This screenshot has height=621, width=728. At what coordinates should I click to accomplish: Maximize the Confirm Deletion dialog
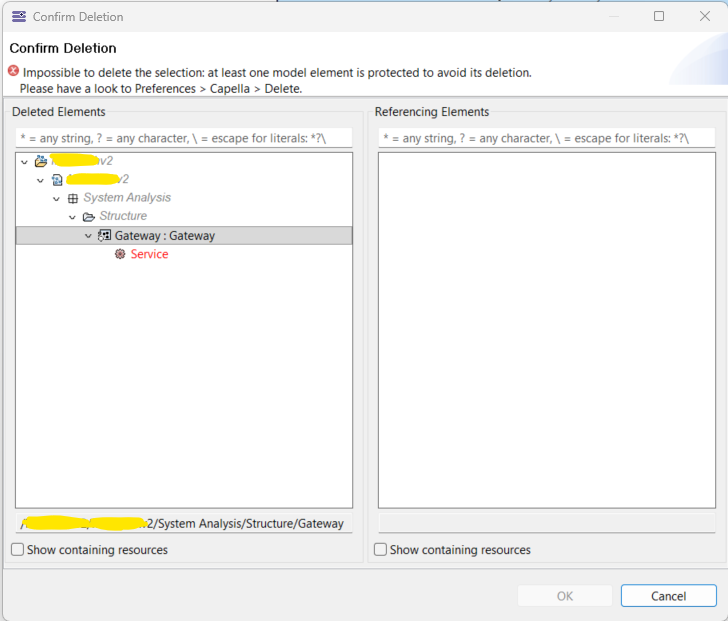(659, 16)
